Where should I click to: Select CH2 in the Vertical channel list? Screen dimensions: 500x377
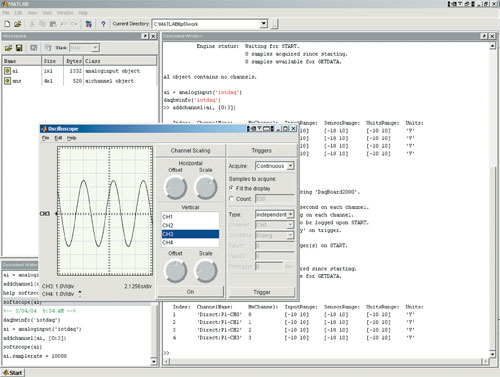(190, 225)
